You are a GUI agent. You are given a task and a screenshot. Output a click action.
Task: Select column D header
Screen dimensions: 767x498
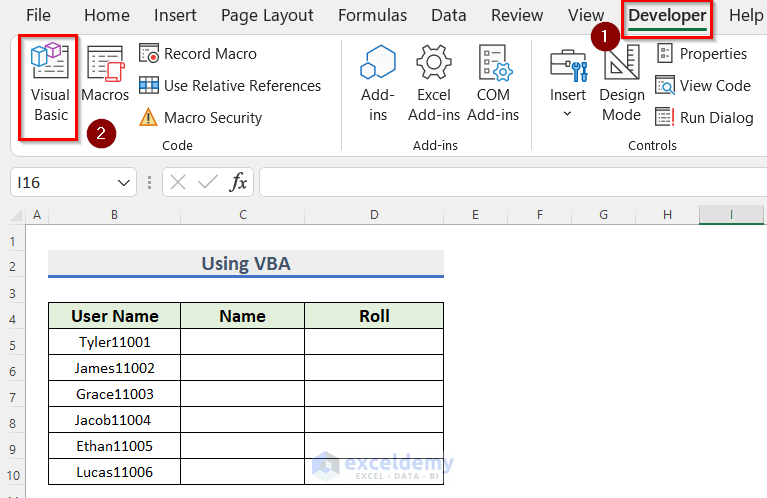click(x=374, y=215)
